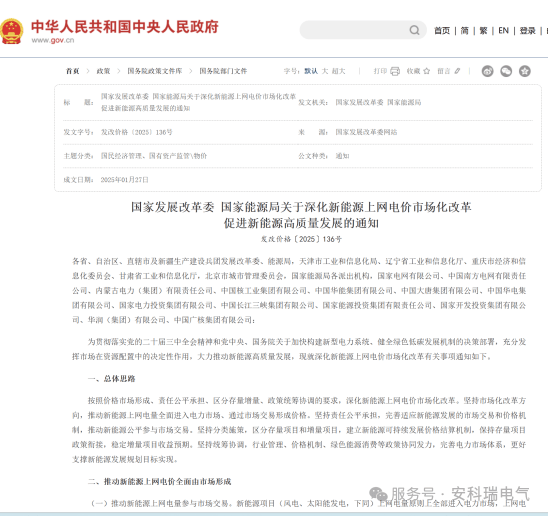Share via the Qzone star icon
548x516 pixels.
click(525, 71)
